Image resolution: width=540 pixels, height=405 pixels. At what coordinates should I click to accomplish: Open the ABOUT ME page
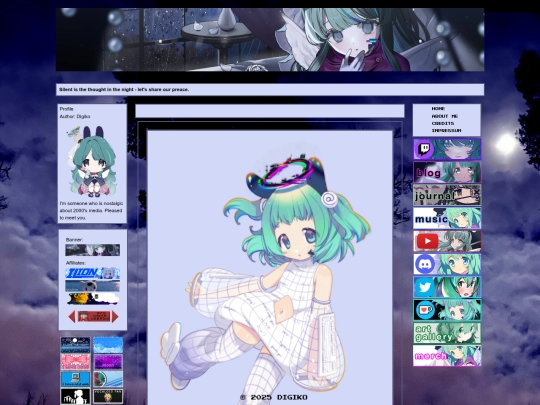[x=445, y=116]
